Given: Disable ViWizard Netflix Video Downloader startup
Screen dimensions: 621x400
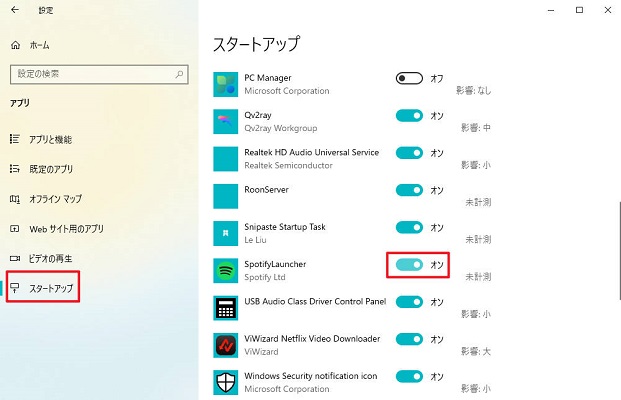Looking at the screenshot, I should click(x=409, y=339).
